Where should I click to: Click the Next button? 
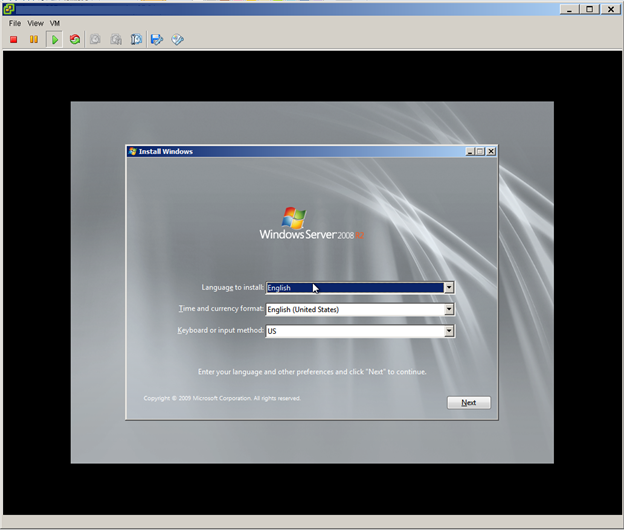coord(469,403)
